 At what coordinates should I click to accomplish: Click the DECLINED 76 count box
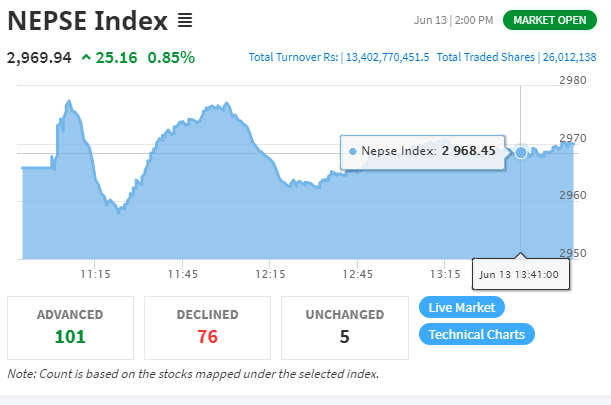(x=207, y=328)
